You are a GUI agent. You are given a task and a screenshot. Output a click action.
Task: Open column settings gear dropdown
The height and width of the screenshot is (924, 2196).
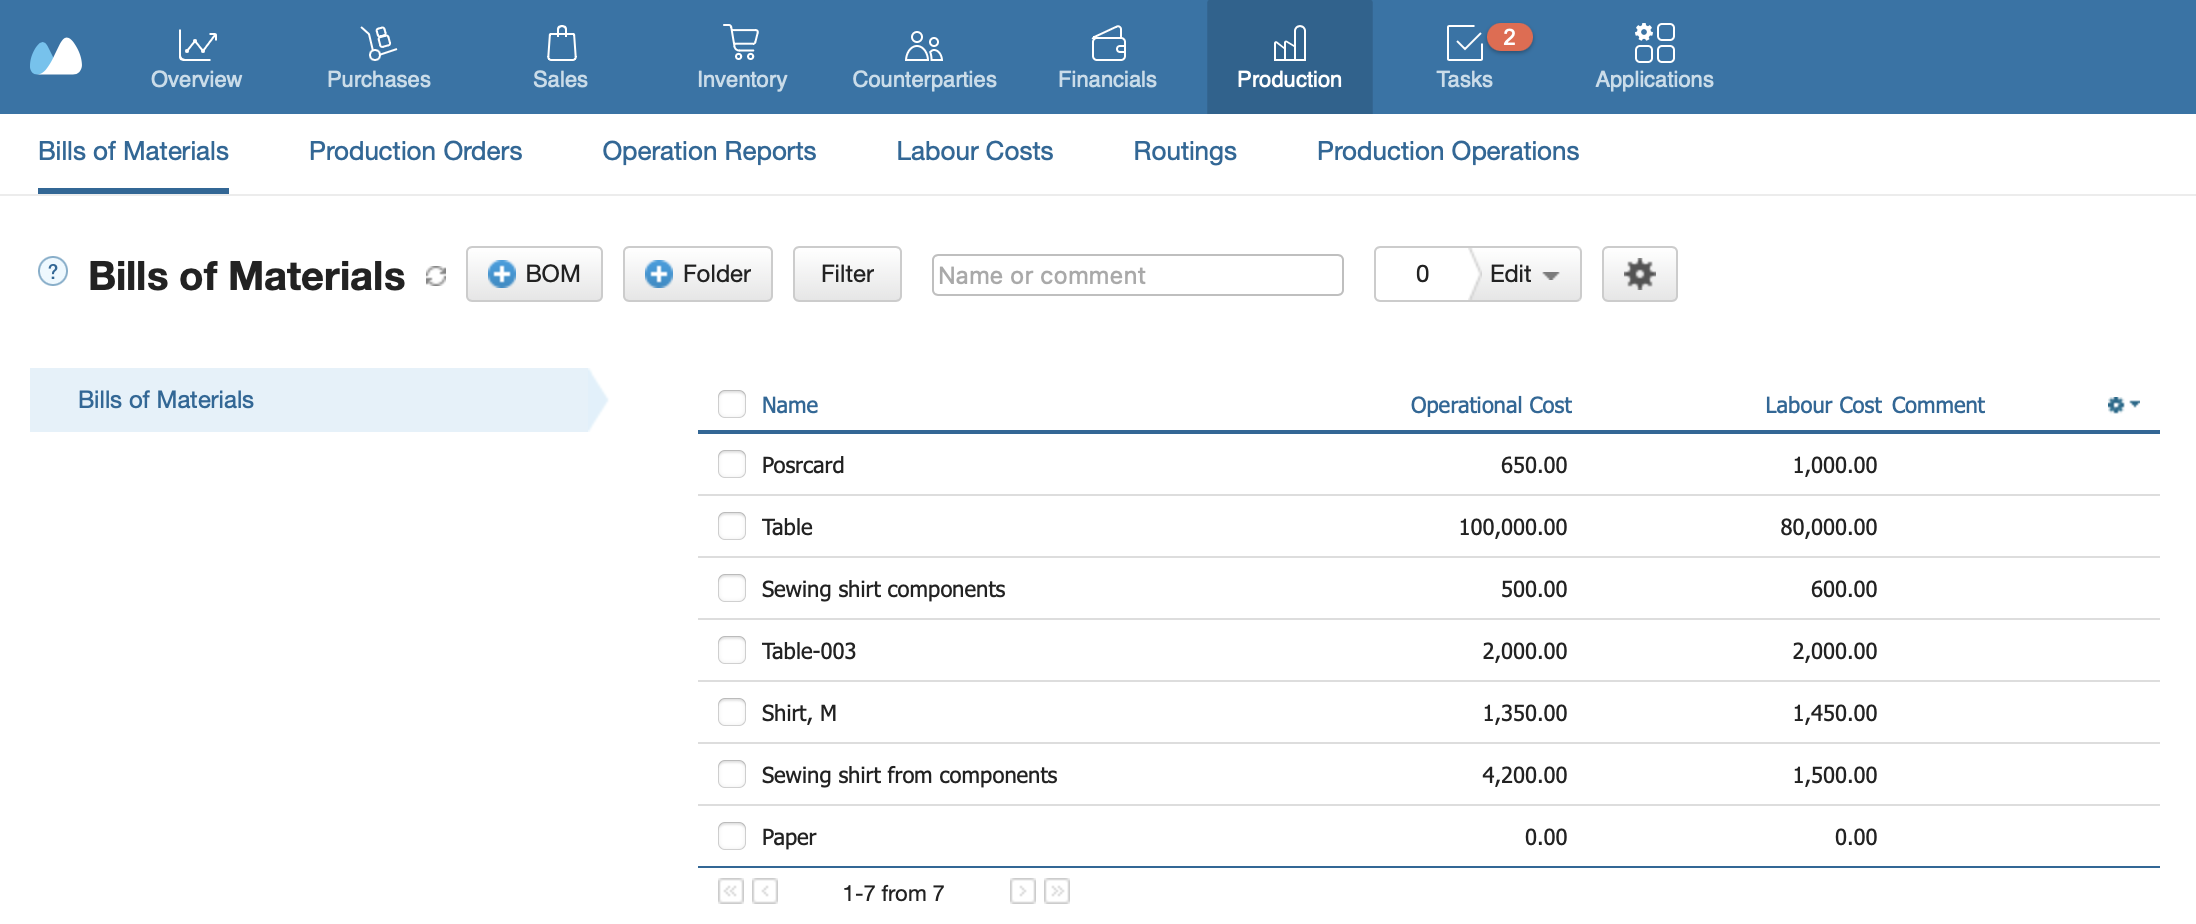click(x=2123, y=405)
